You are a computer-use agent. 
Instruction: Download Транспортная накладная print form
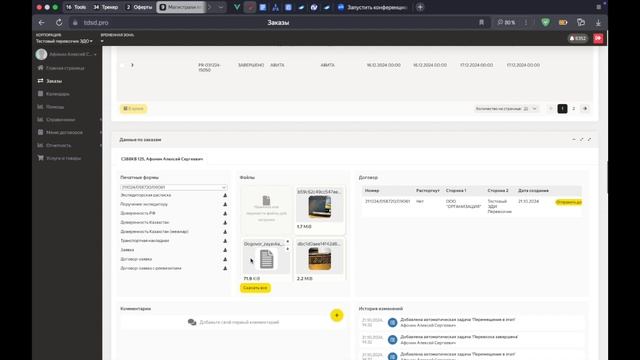coord(225,241)
